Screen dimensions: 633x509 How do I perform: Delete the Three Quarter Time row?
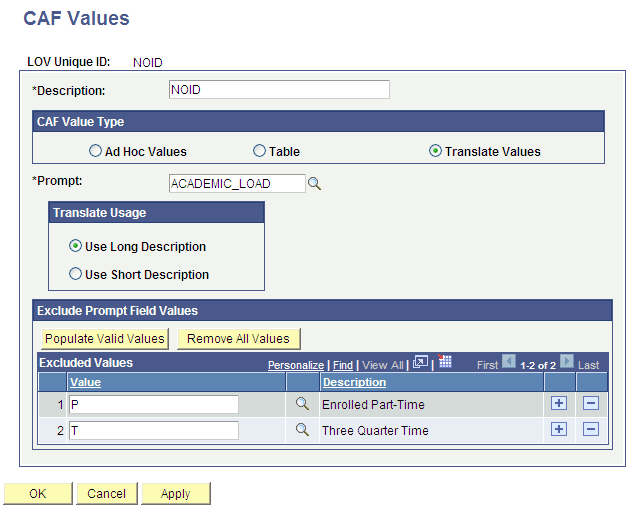pos(591,429)
